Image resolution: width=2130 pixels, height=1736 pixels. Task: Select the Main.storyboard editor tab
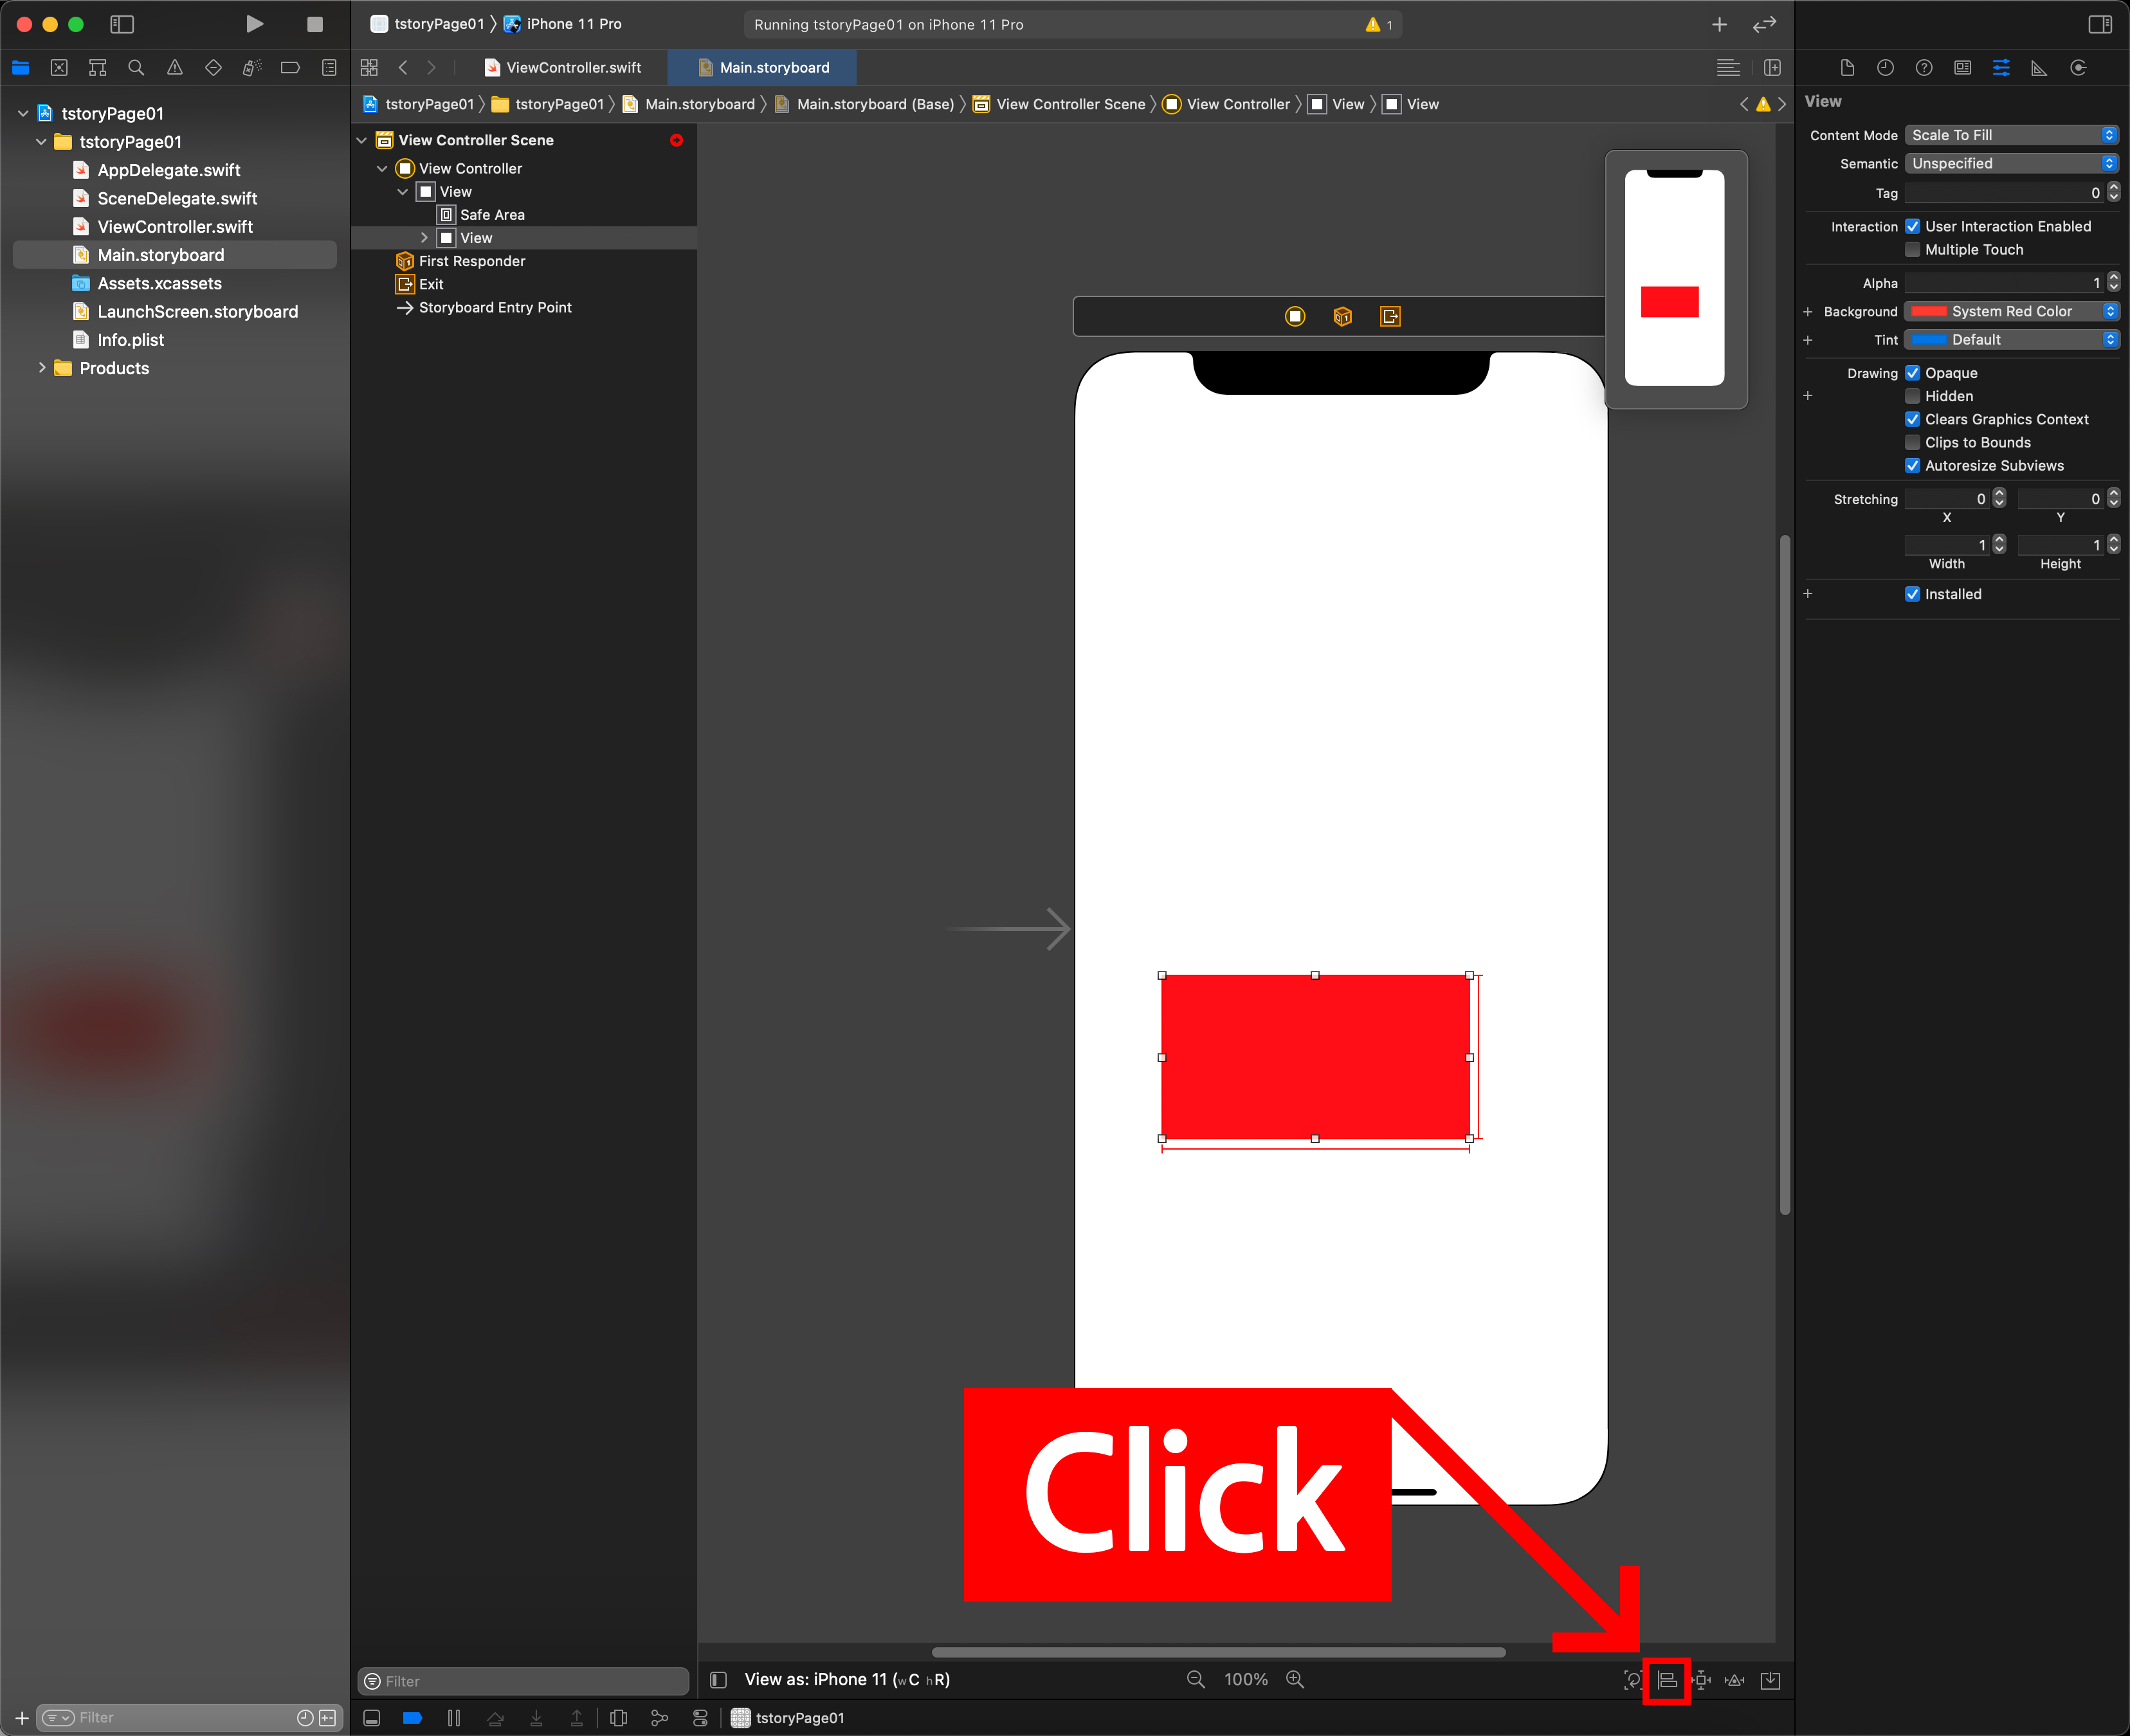point(763,68)
